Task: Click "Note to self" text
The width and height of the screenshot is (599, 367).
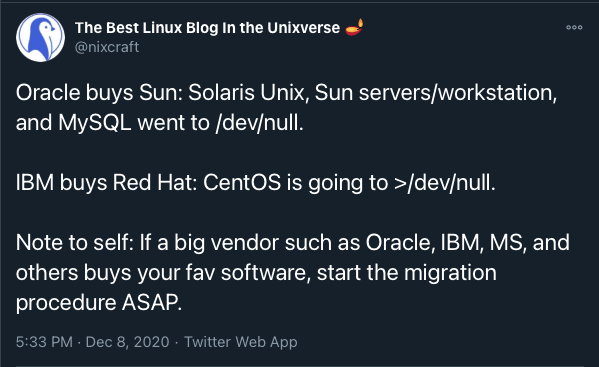Action: [x=72, y=243]
